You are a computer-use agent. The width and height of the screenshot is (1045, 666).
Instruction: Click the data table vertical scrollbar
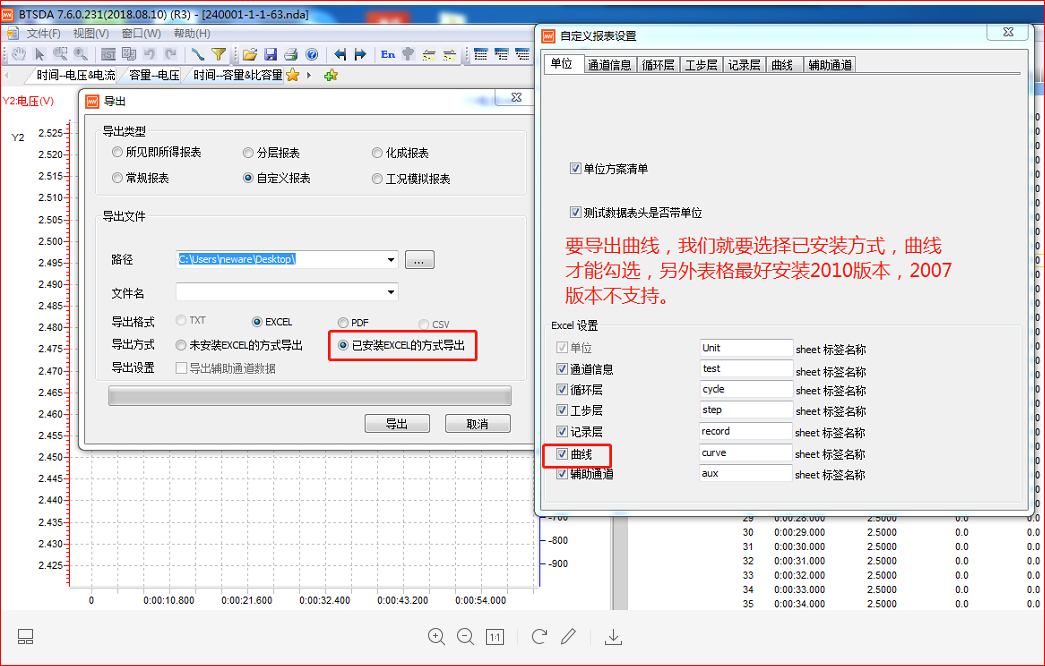coord(620,562)
